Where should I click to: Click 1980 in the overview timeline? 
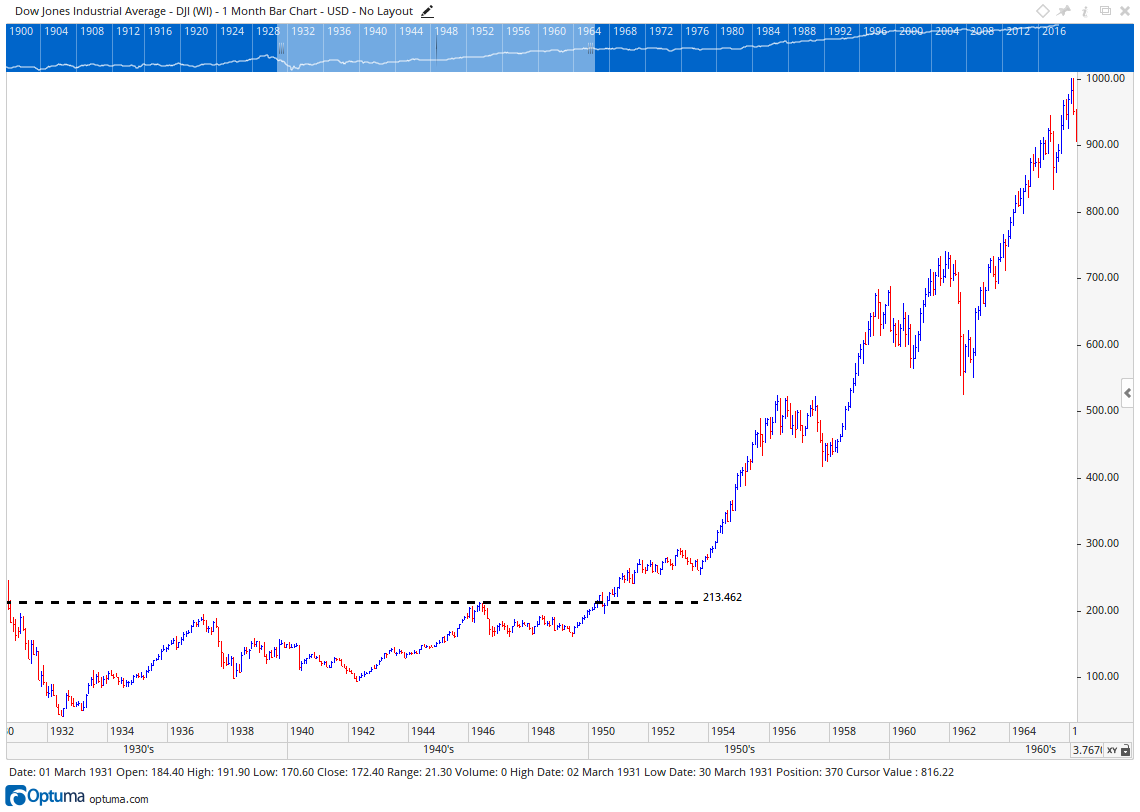click(x=733, y=31)
